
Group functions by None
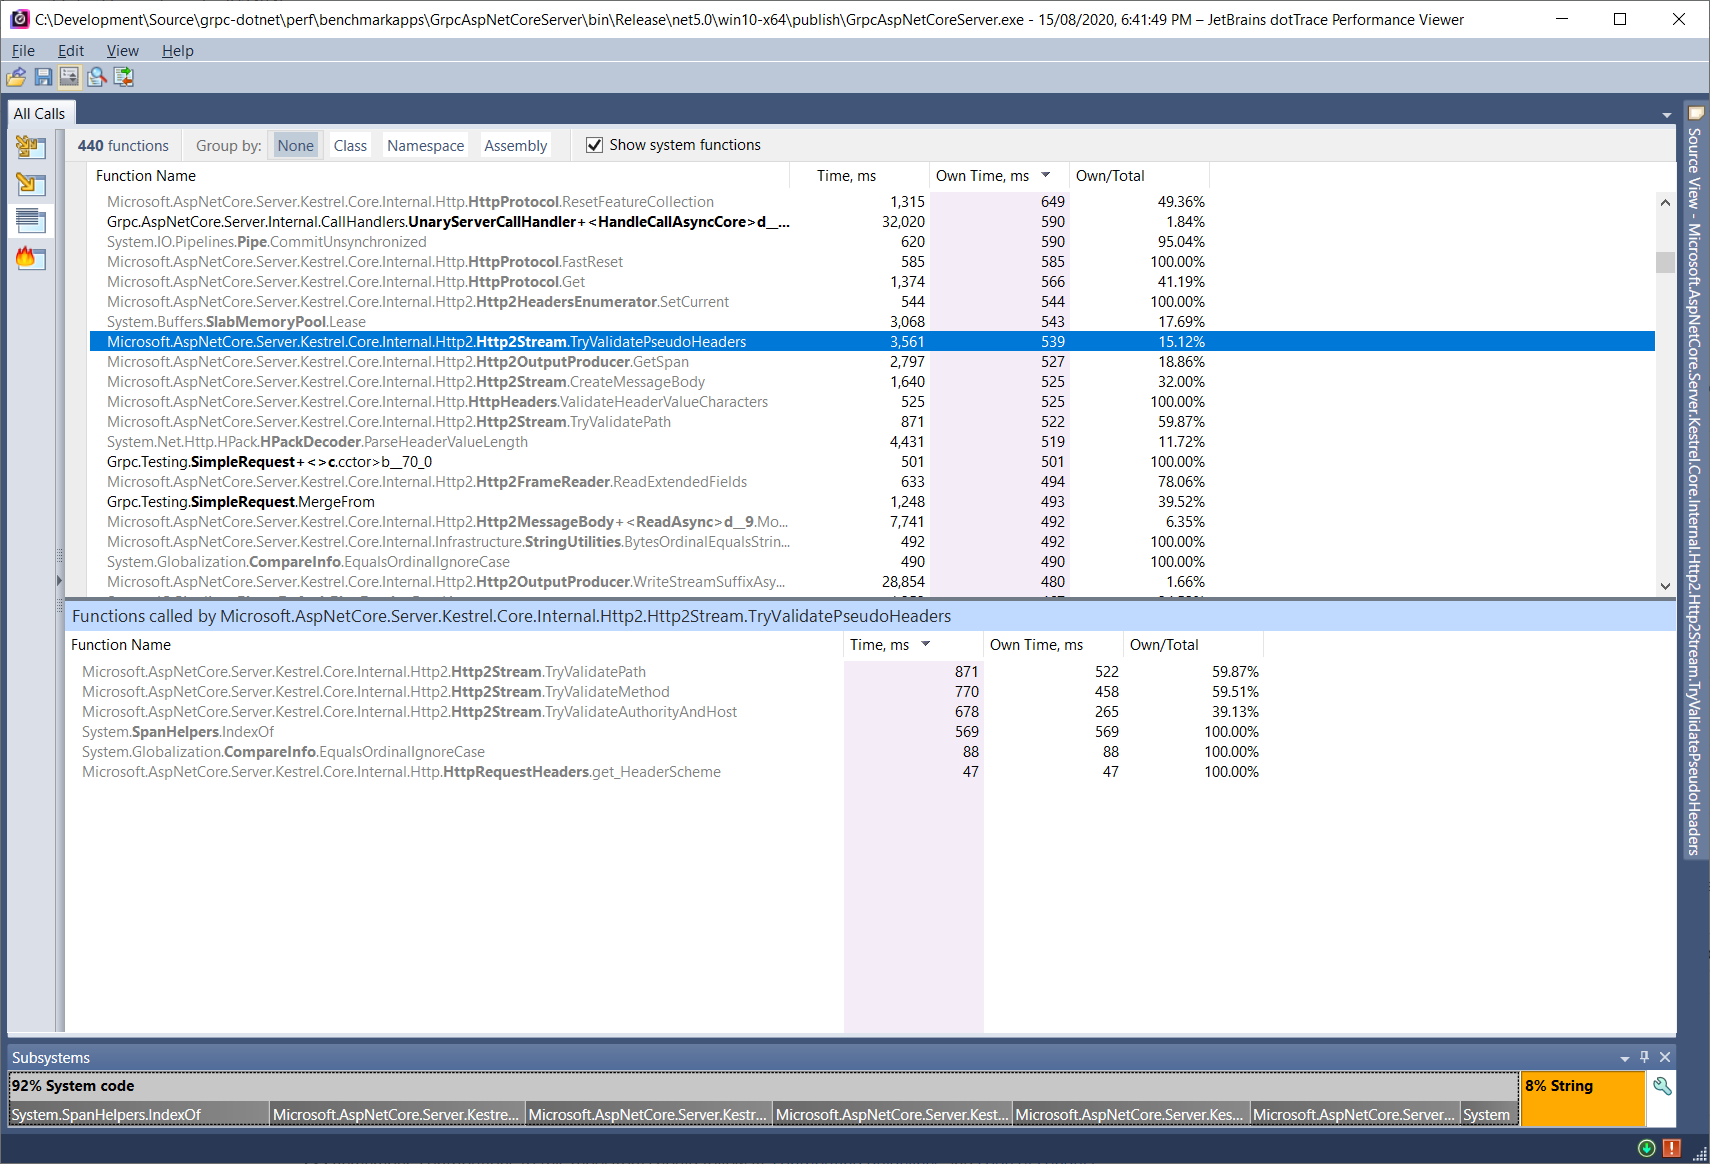[x=295, y=145]
